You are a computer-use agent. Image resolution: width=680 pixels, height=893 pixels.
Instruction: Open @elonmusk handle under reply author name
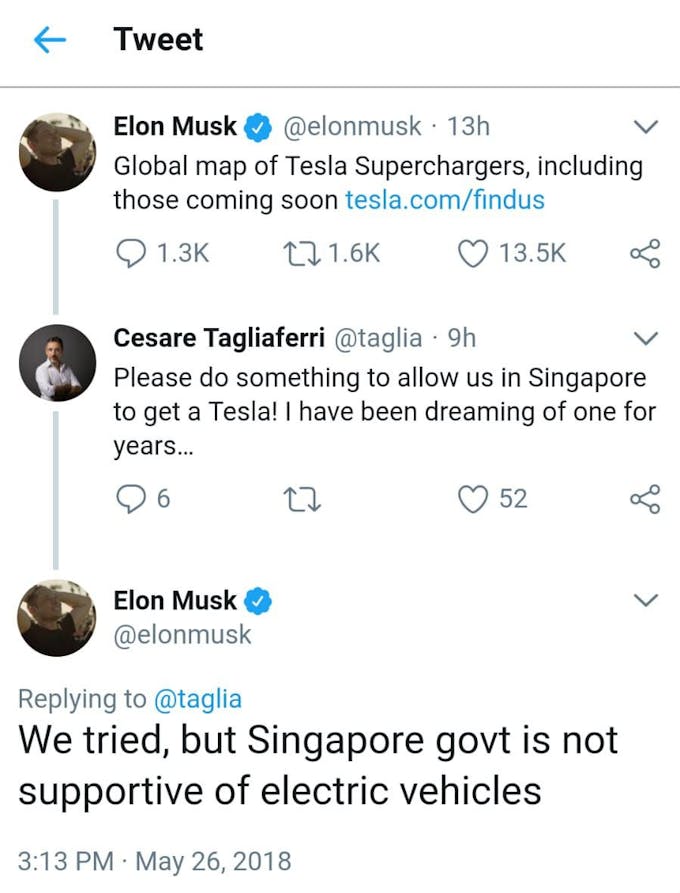click(x=182, y=635)
